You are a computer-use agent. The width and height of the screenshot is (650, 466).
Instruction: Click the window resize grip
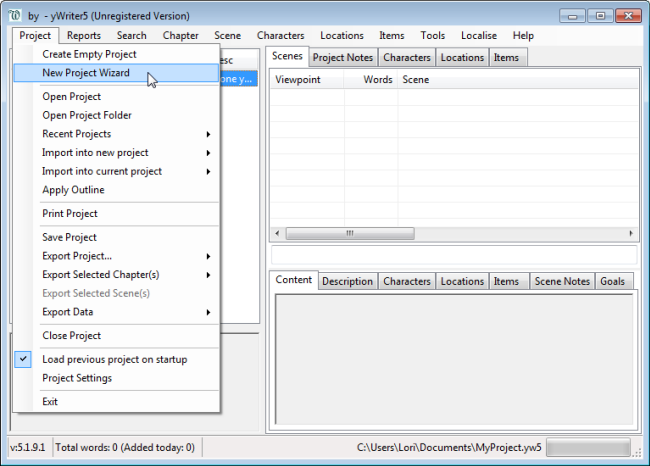pos(637,453)
